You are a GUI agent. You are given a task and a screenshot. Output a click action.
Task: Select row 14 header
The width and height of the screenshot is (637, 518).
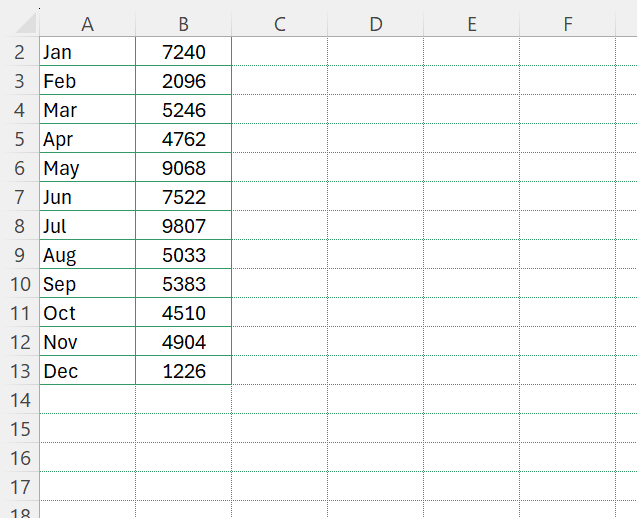[20, 400]
